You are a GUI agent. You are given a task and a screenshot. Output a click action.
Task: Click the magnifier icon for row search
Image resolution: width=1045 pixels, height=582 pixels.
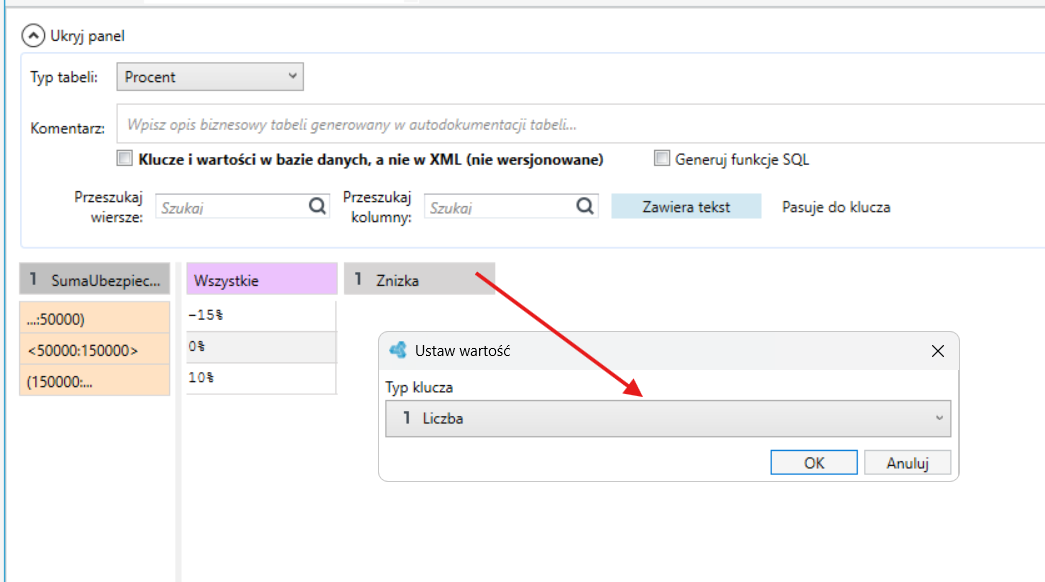[x=317, y=206]
